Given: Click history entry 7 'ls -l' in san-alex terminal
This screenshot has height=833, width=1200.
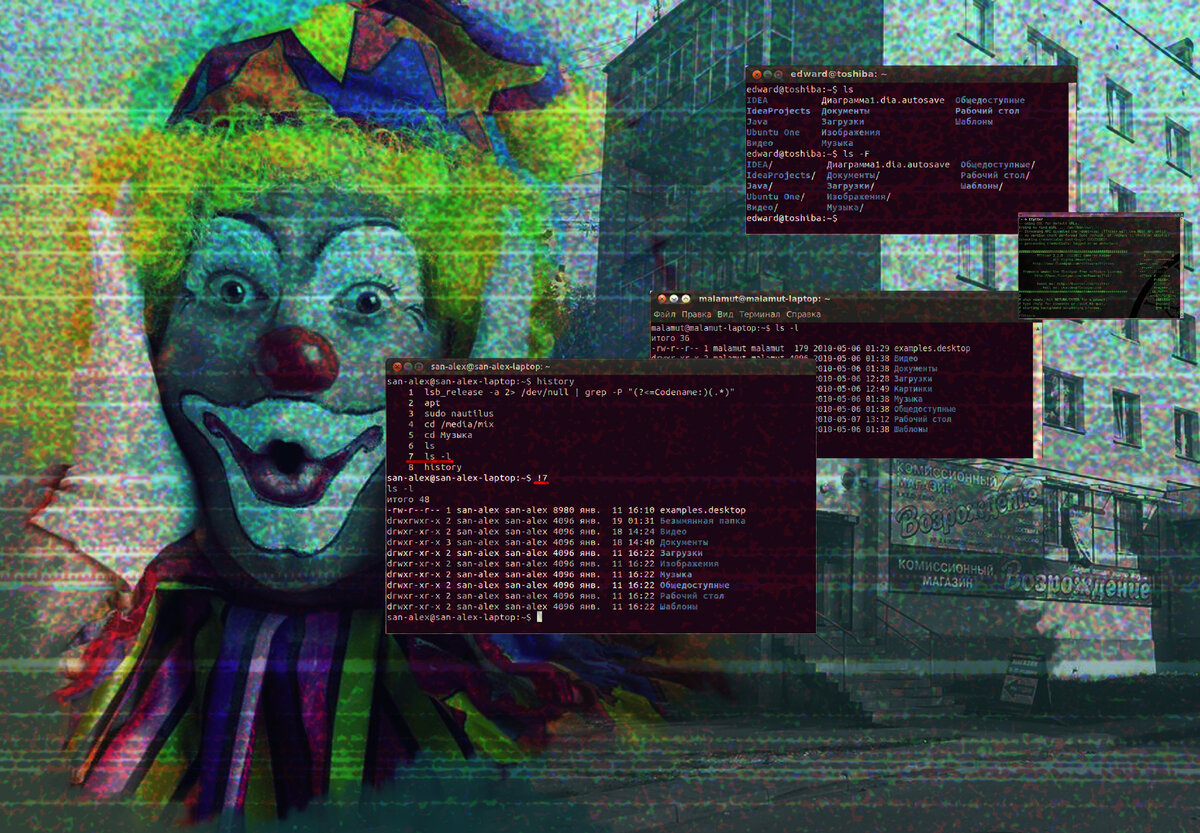Looking at the screenshot, I should (437, 457).
